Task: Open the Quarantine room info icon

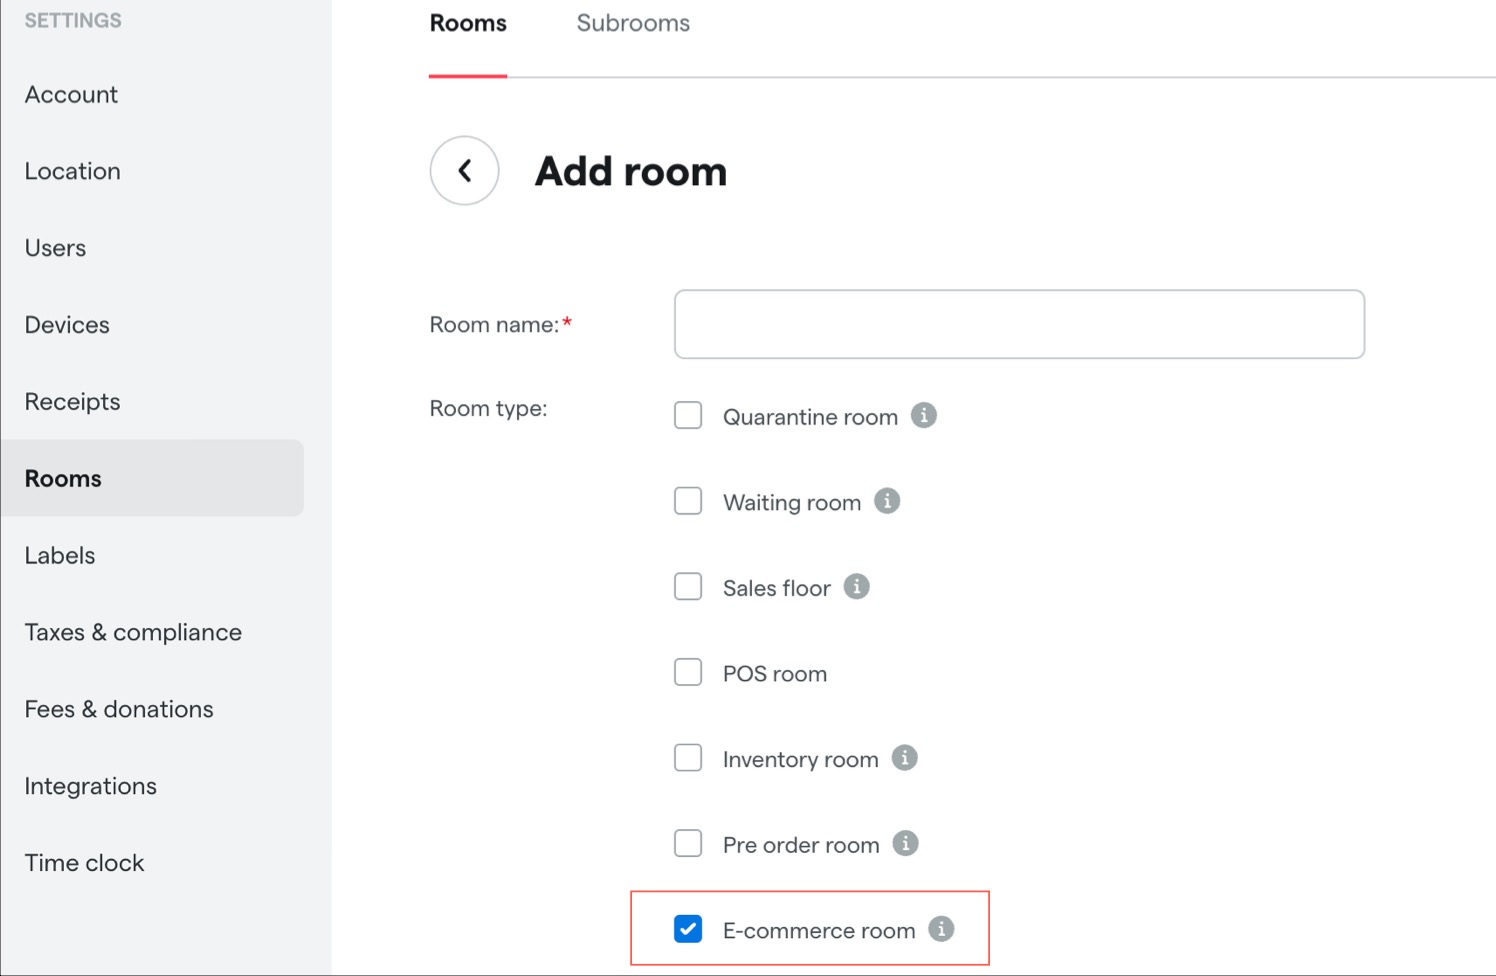Action: pyautogui.click(x=924, y=415)
